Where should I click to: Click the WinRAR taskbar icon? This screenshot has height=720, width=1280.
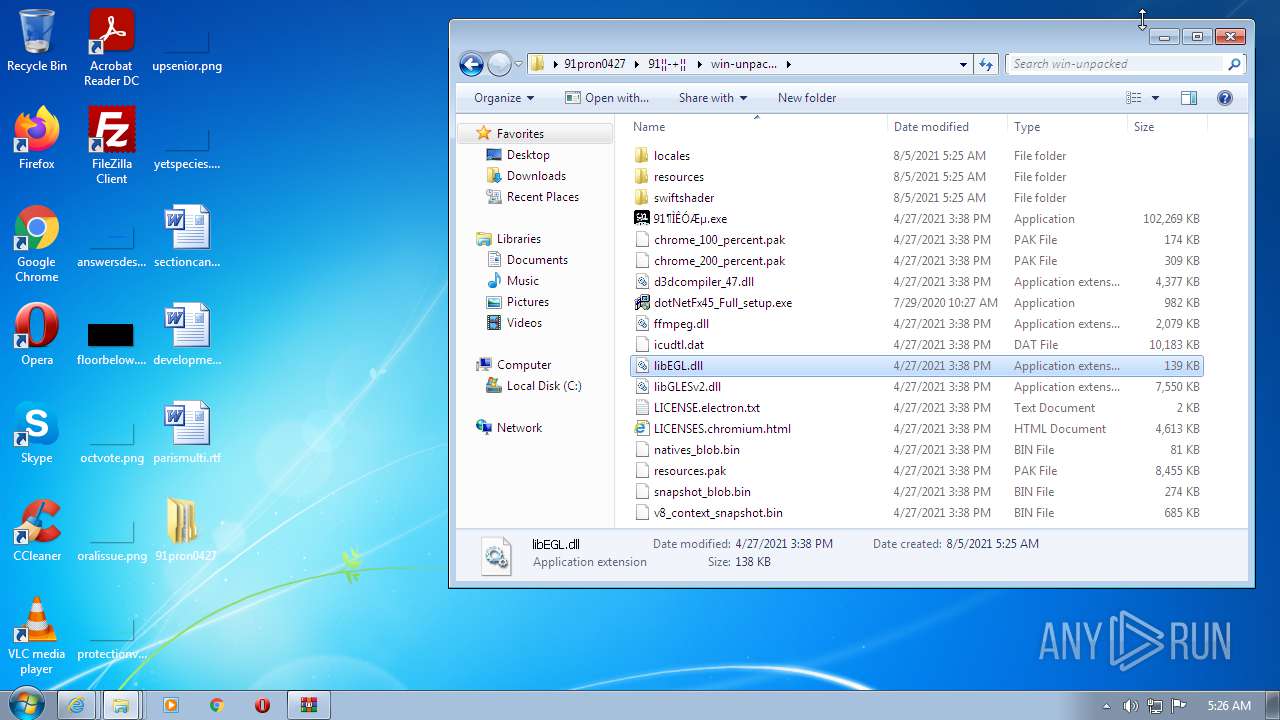(309, 705)
